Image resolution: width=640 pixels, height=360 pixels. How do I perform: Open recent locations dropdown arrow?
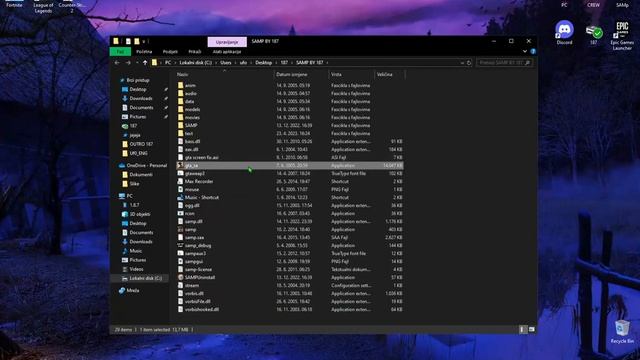point(137,63)
